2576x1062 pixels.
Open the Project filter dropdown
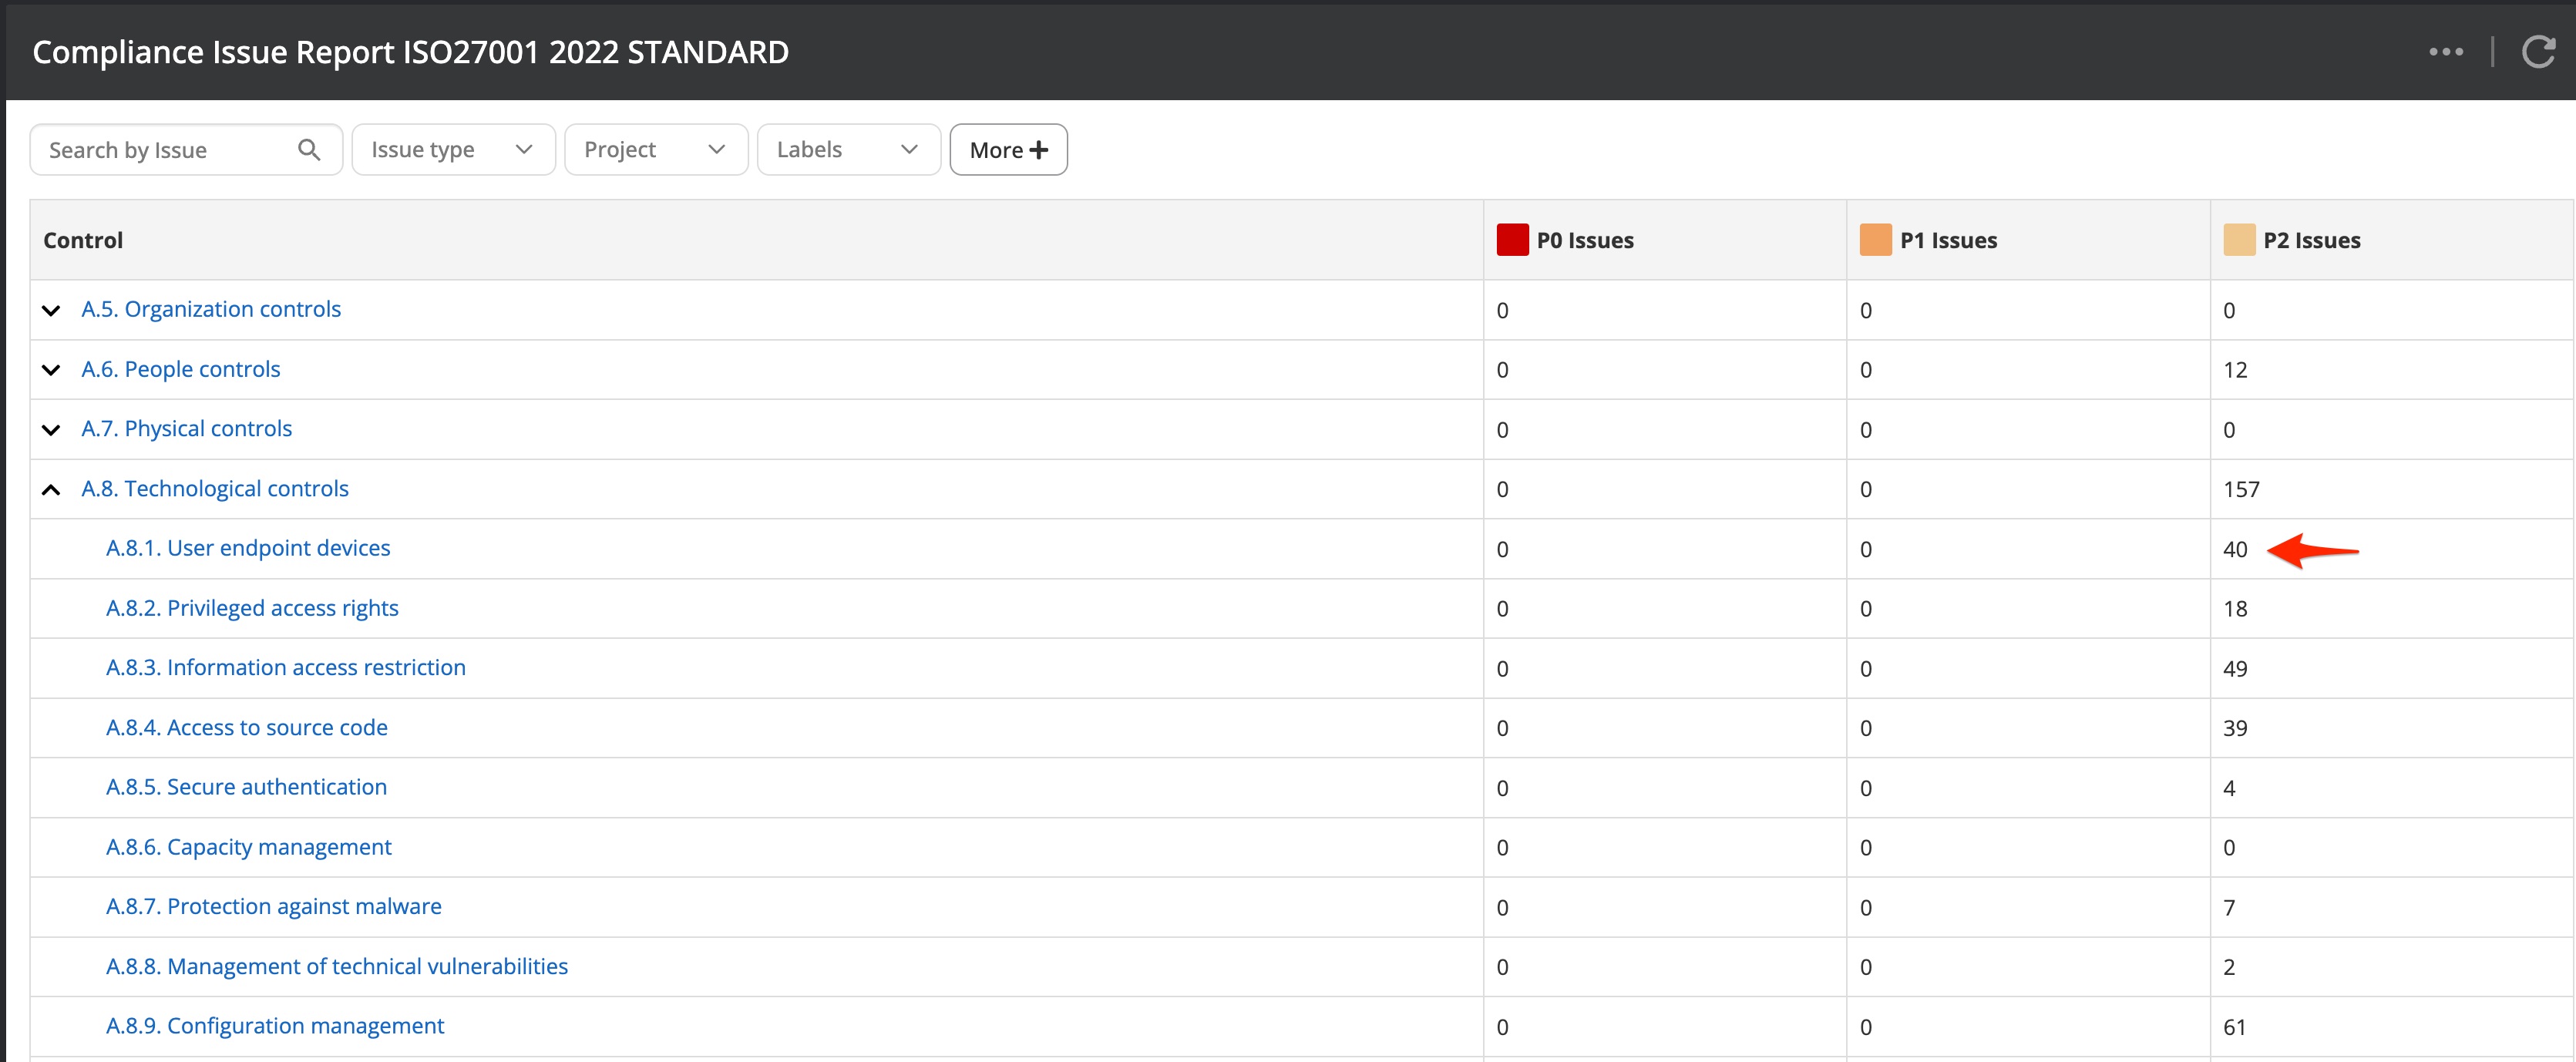pos(656,150)
